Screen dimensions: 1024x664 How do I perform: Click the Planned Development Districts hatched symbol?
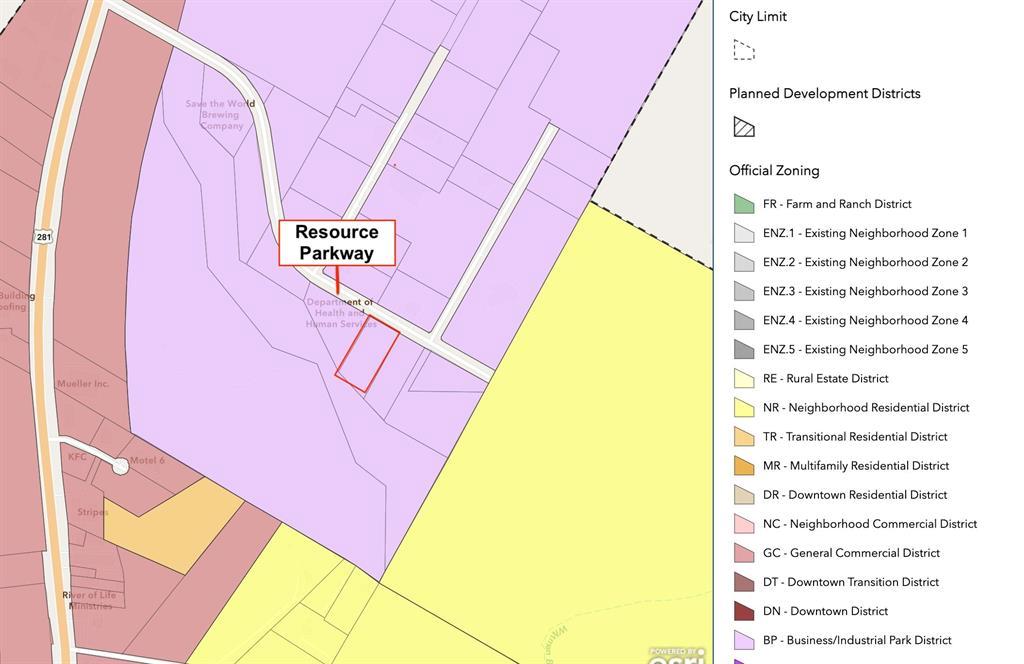(x=743, y=127)
